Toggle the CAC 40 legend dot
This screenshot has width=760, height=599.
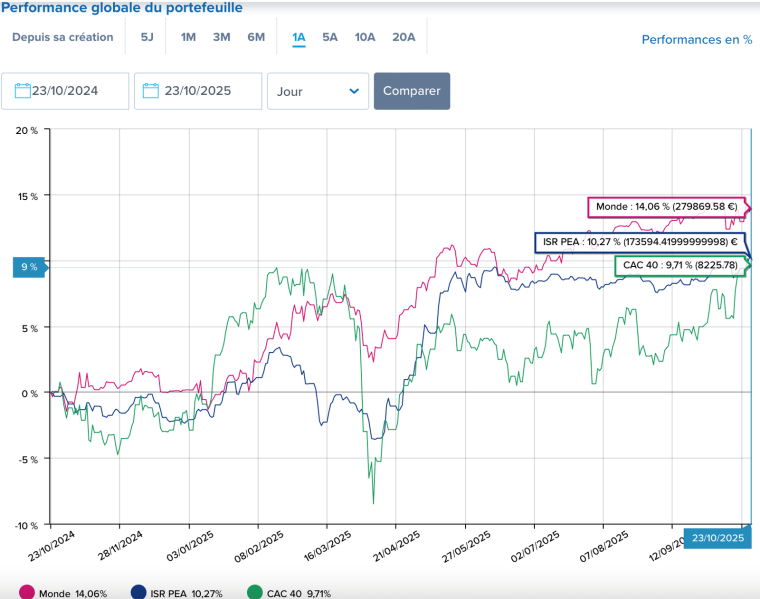pyautogui.click(x=254, y=593)
